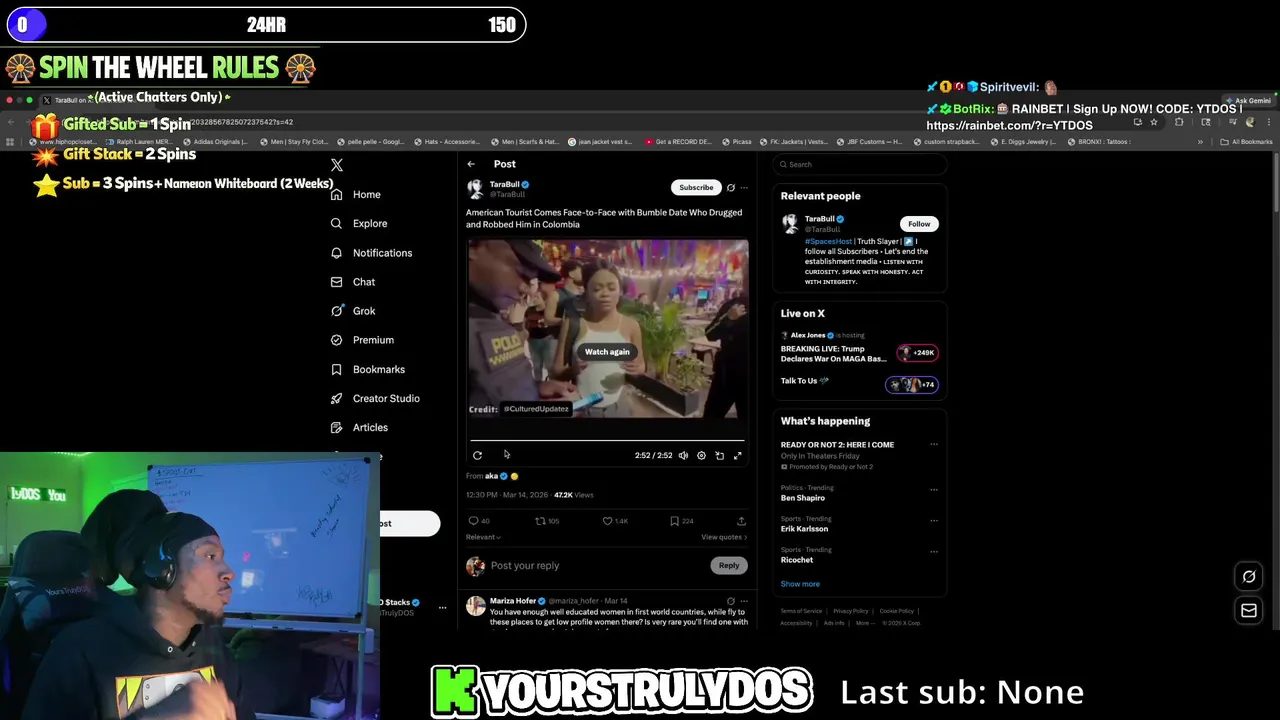The height and width of the screenshot is (720, 1280).
Task: Click Show more under What's happening
Action: (x=800, y=584)
